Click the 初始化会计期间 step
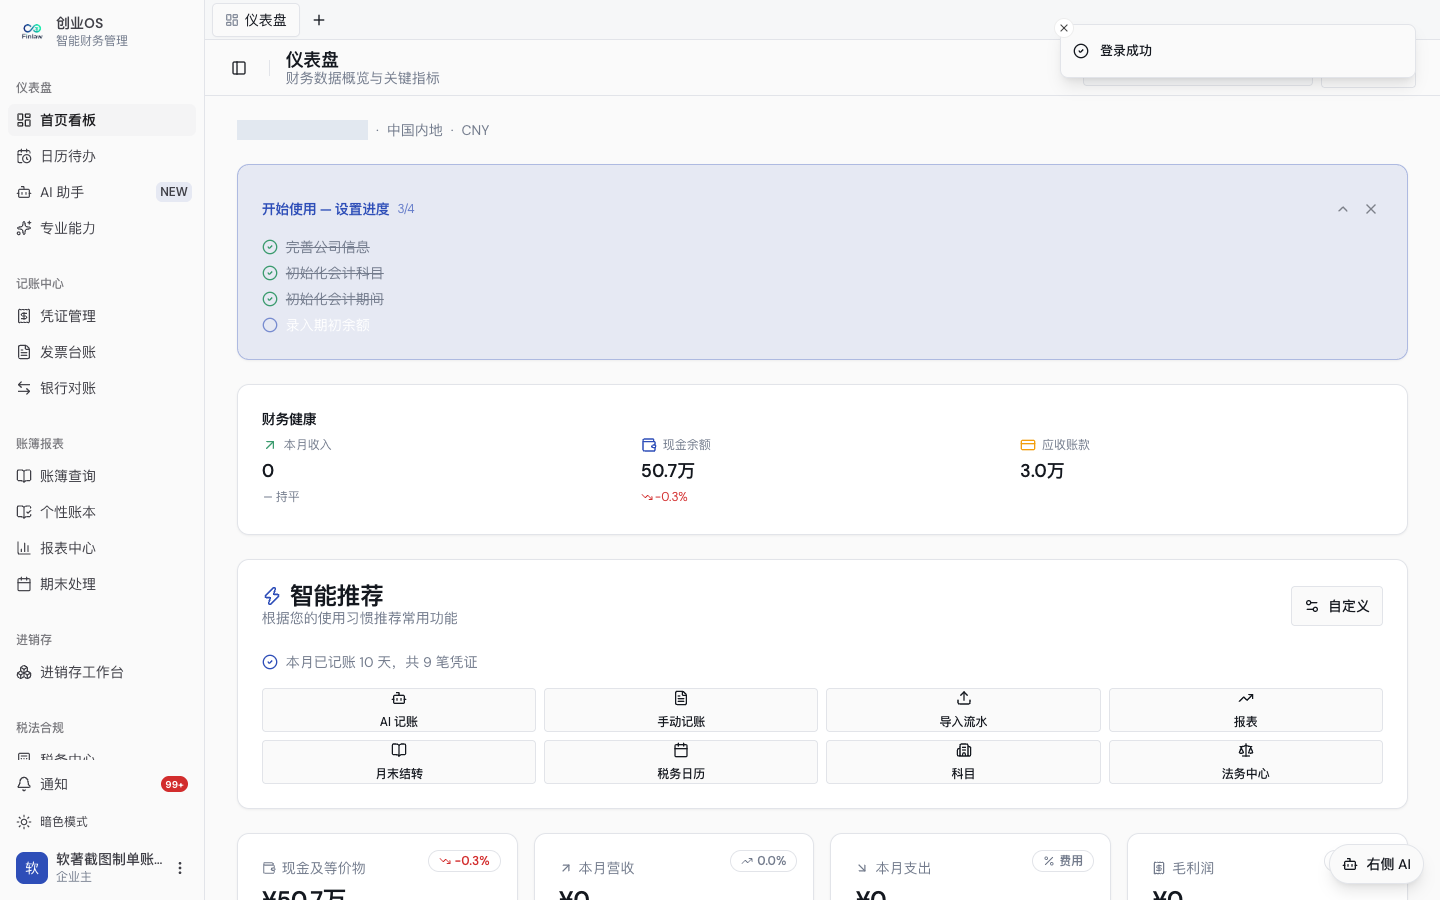 [x=323, y=299]
